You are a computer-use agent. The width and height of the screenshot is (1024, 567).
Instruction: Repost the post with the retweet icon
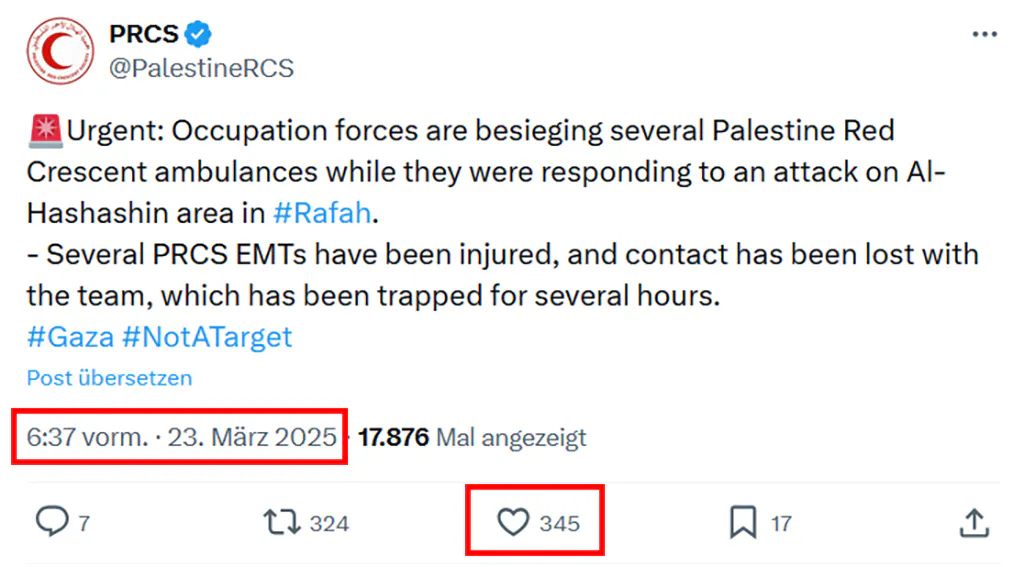tap(279, 522)
